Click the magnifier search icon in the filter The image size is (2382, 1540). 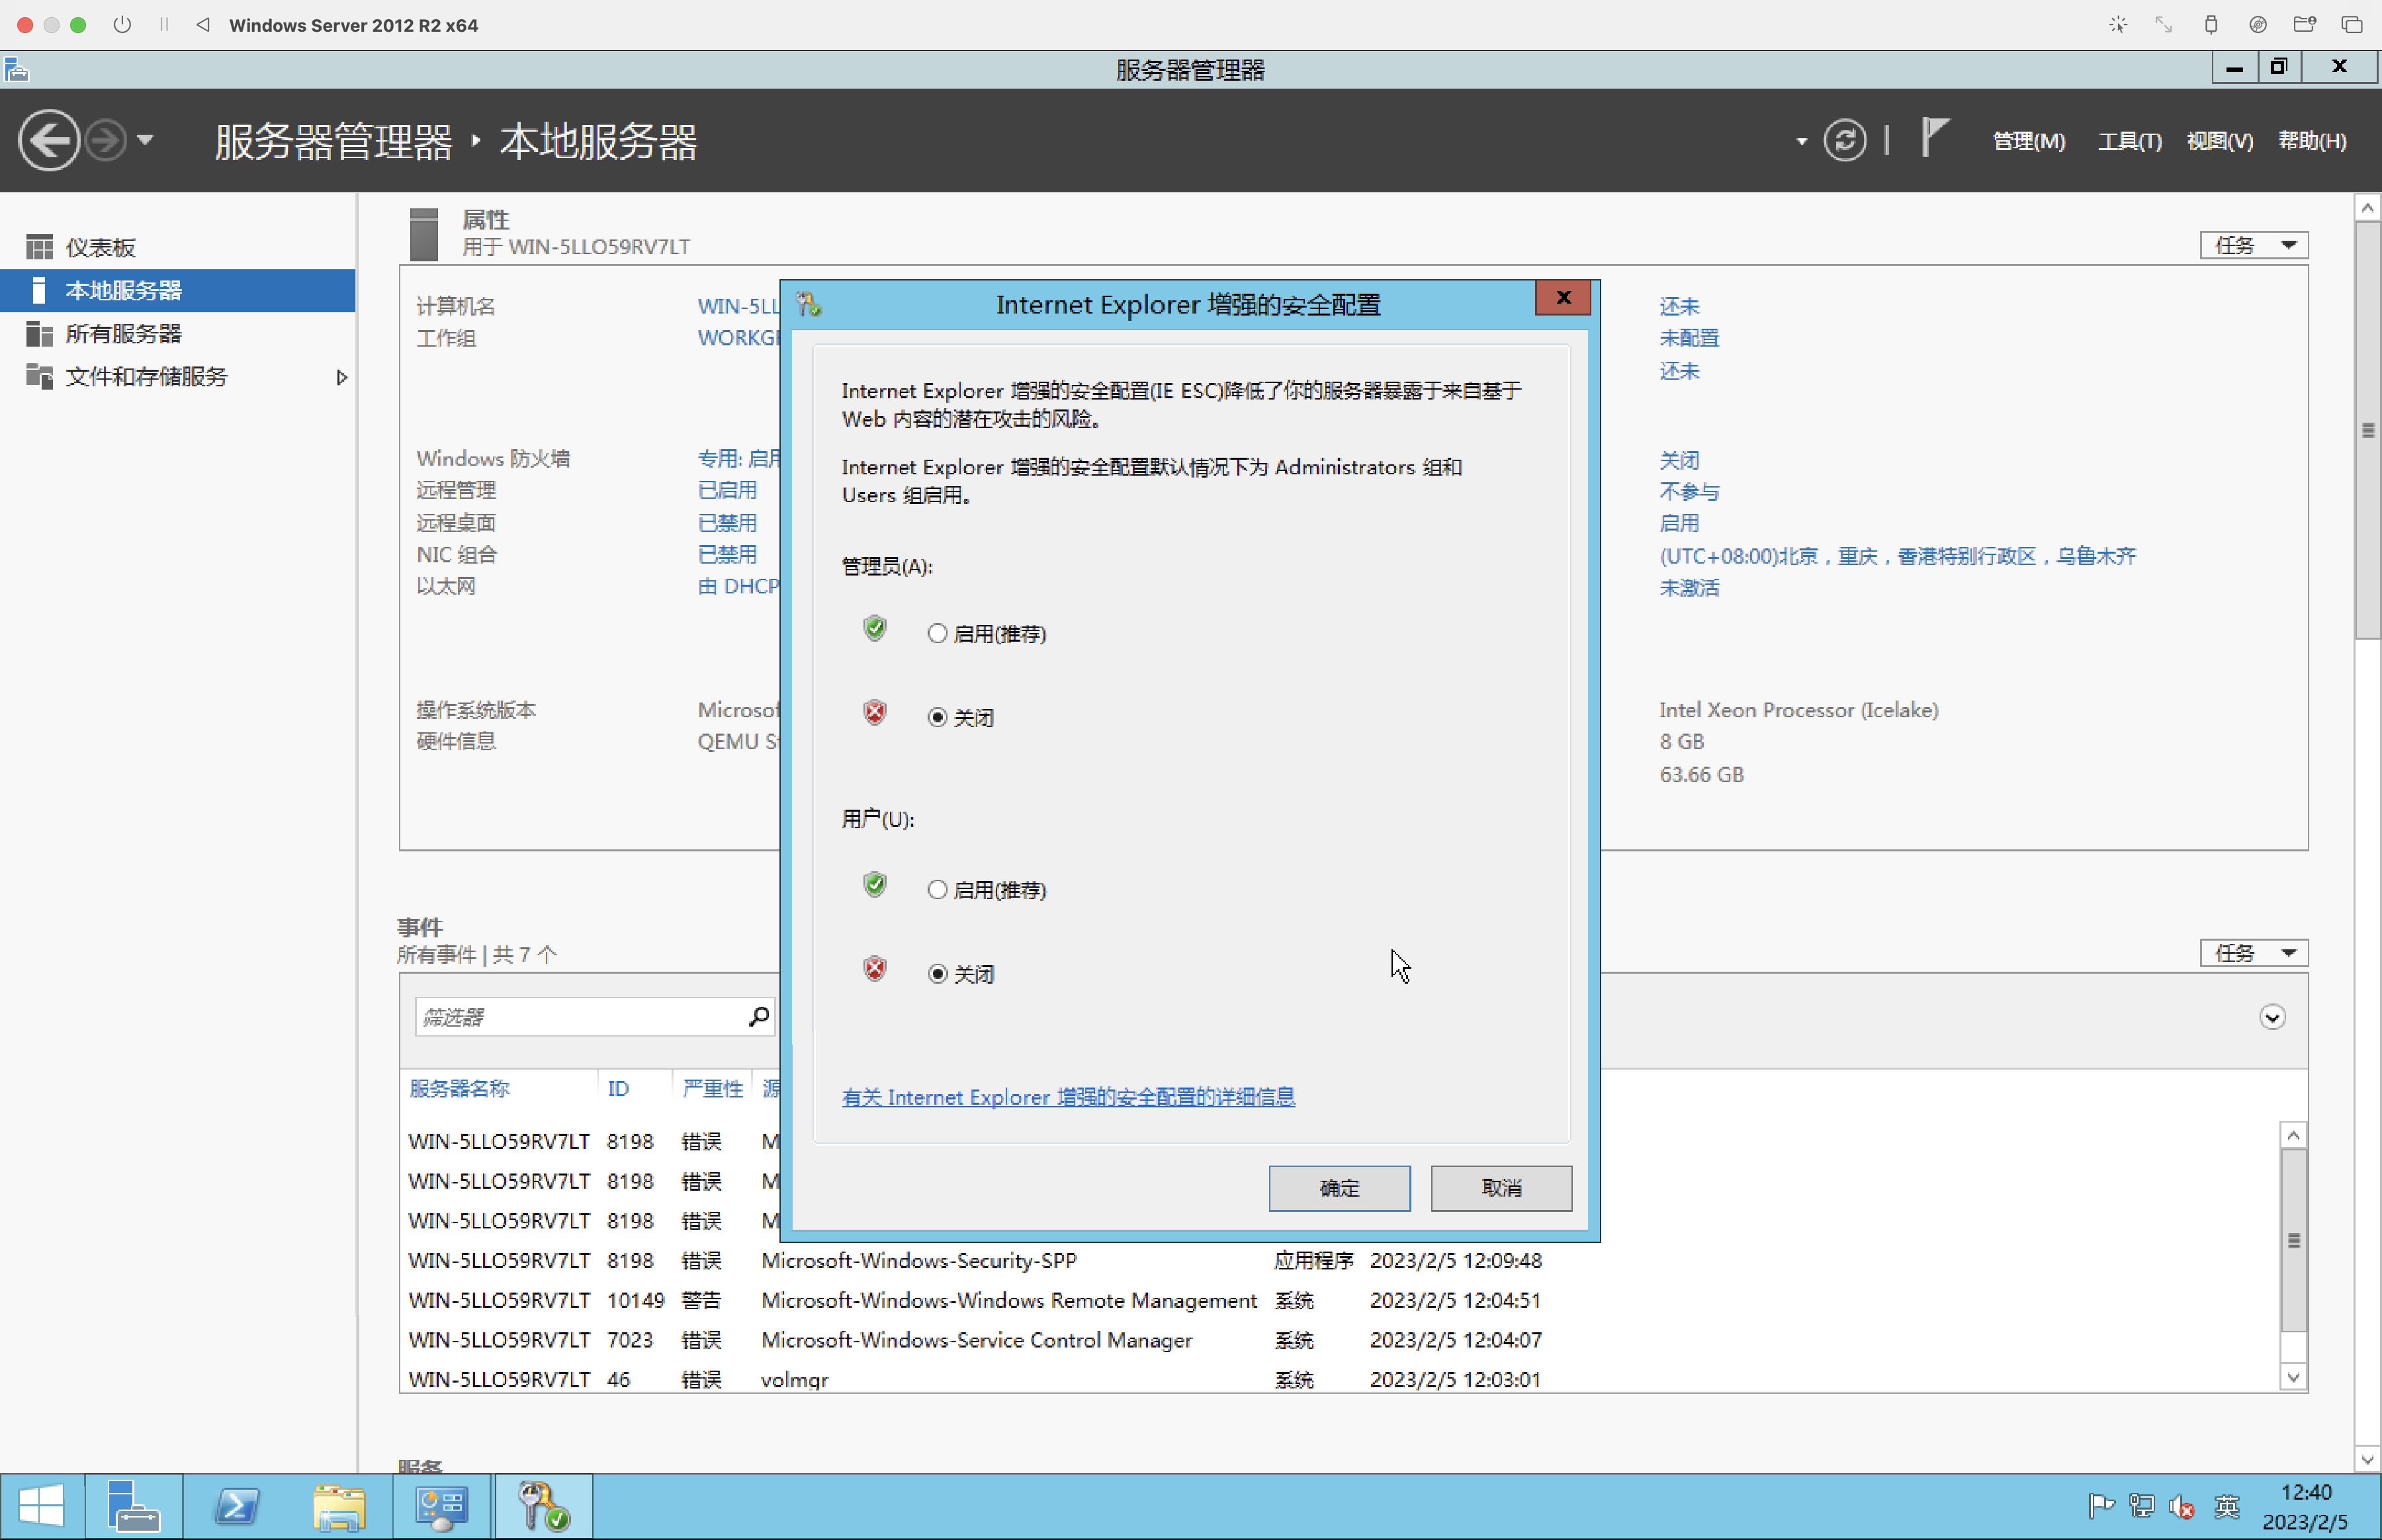[759, 1017]
